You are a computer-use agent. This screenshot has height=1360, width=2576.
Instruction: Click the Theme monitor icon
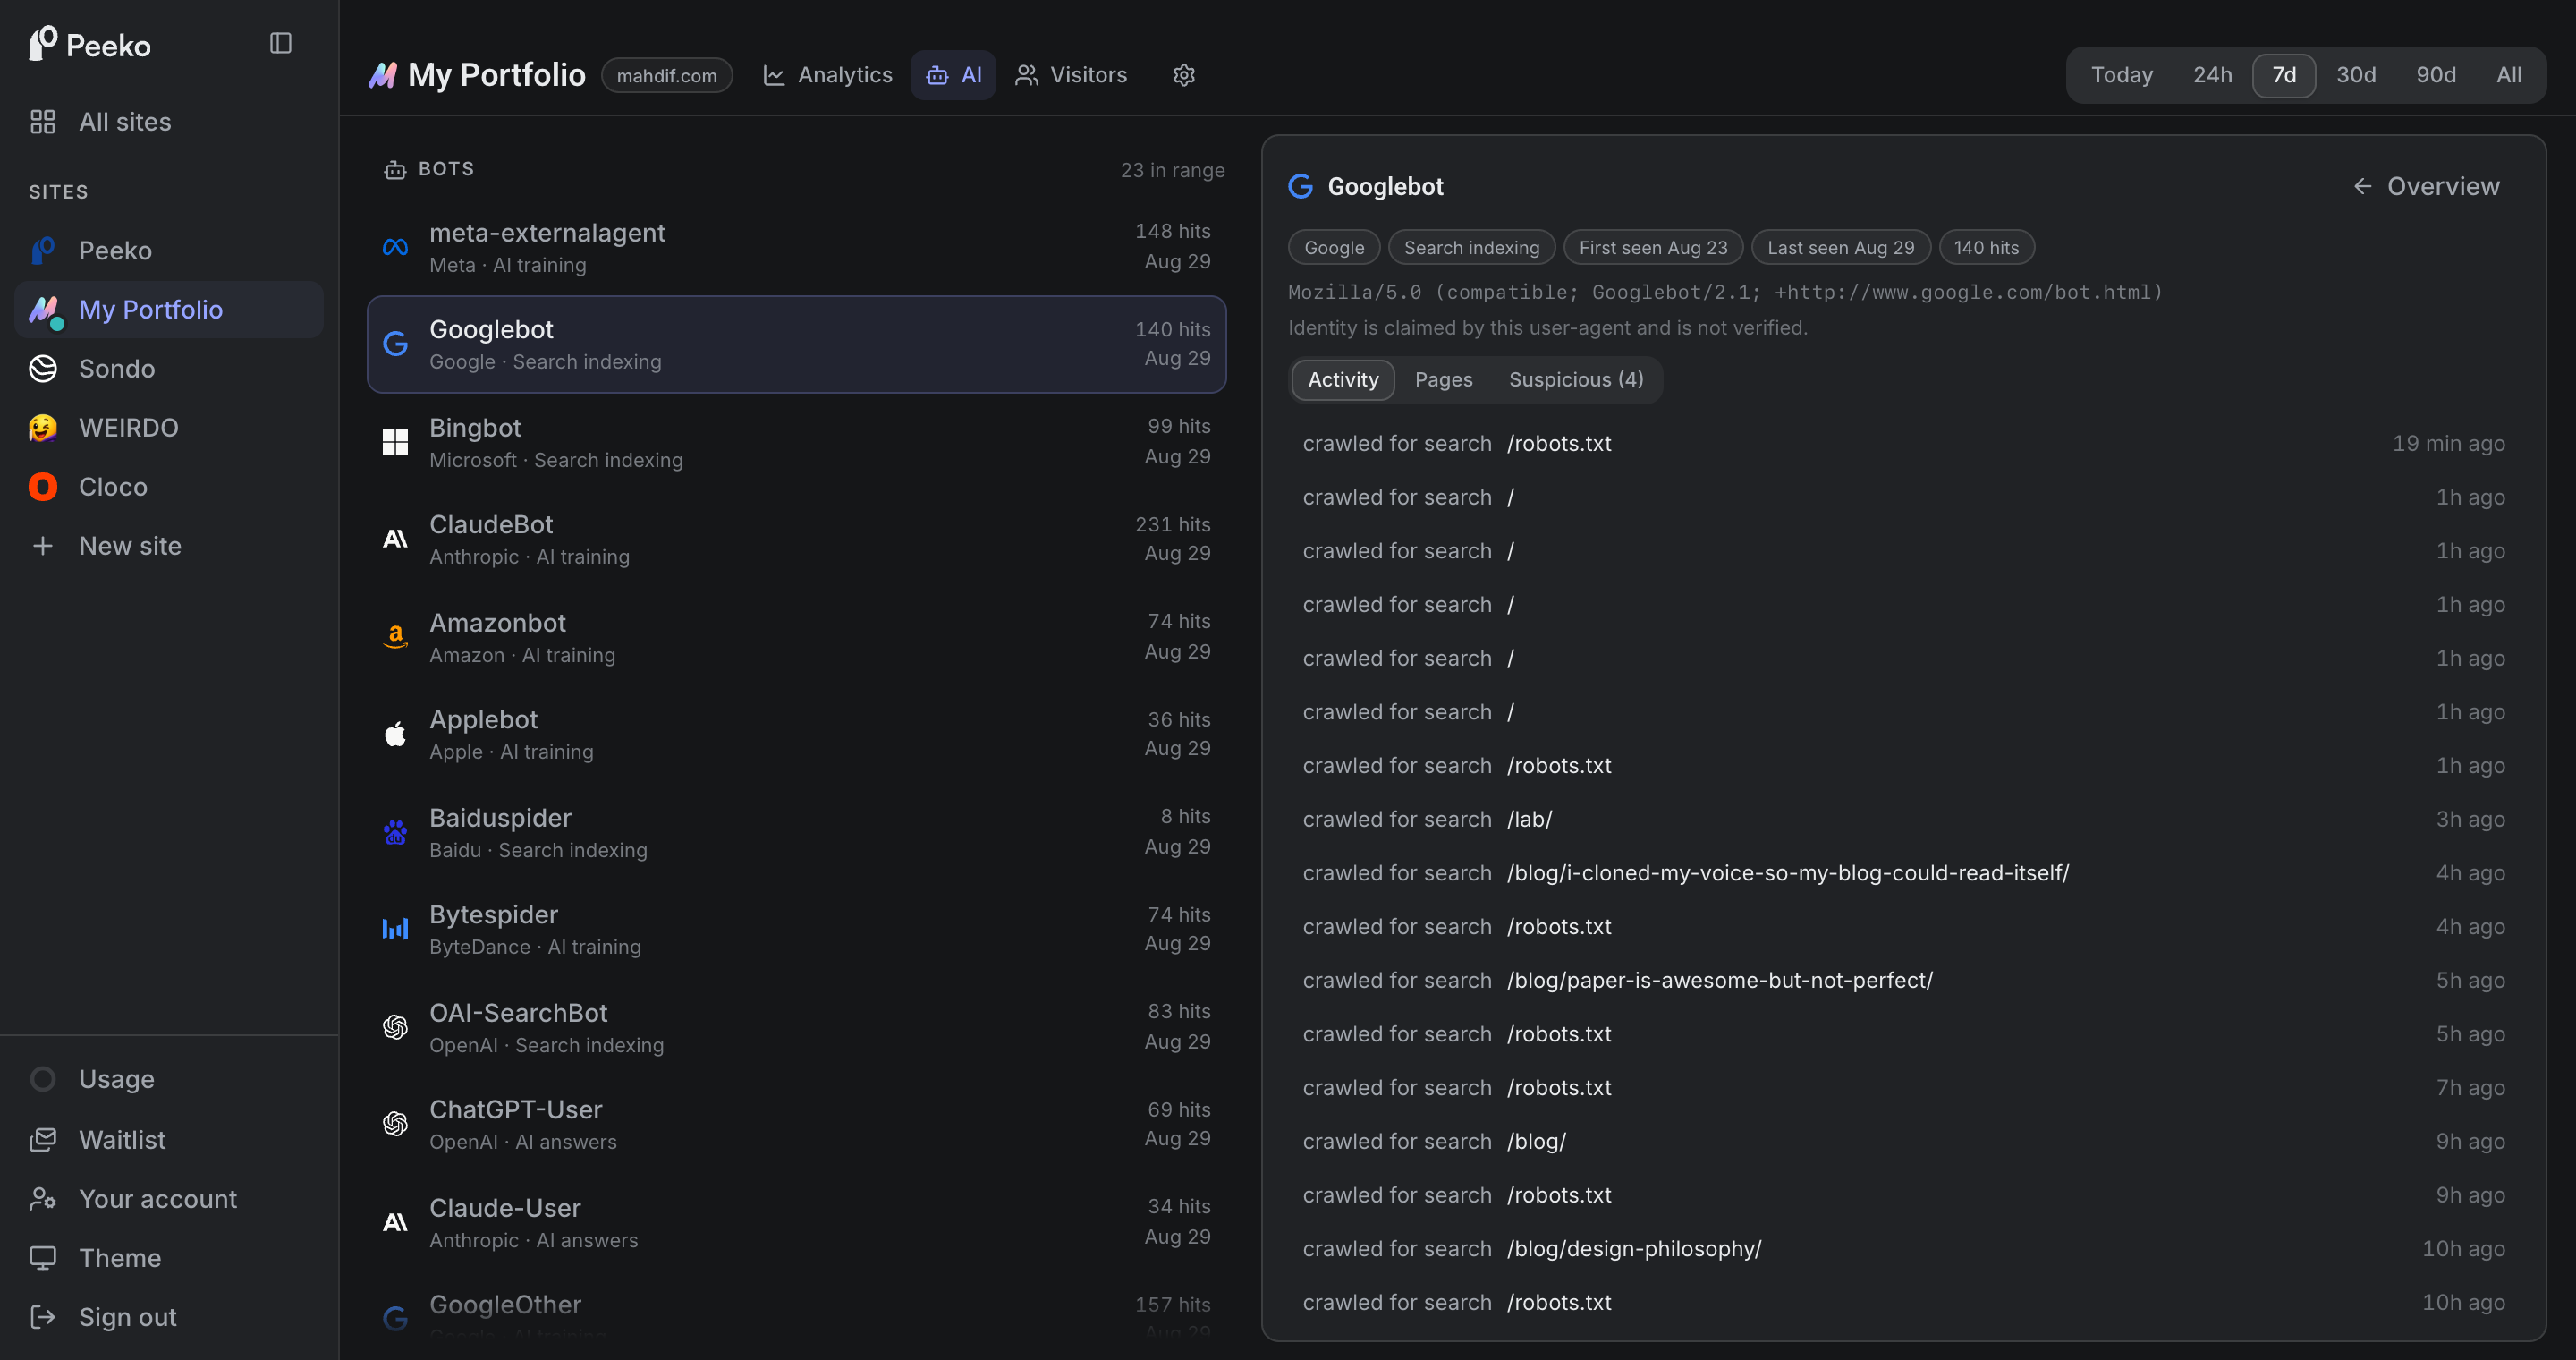tap(43, 1257)
